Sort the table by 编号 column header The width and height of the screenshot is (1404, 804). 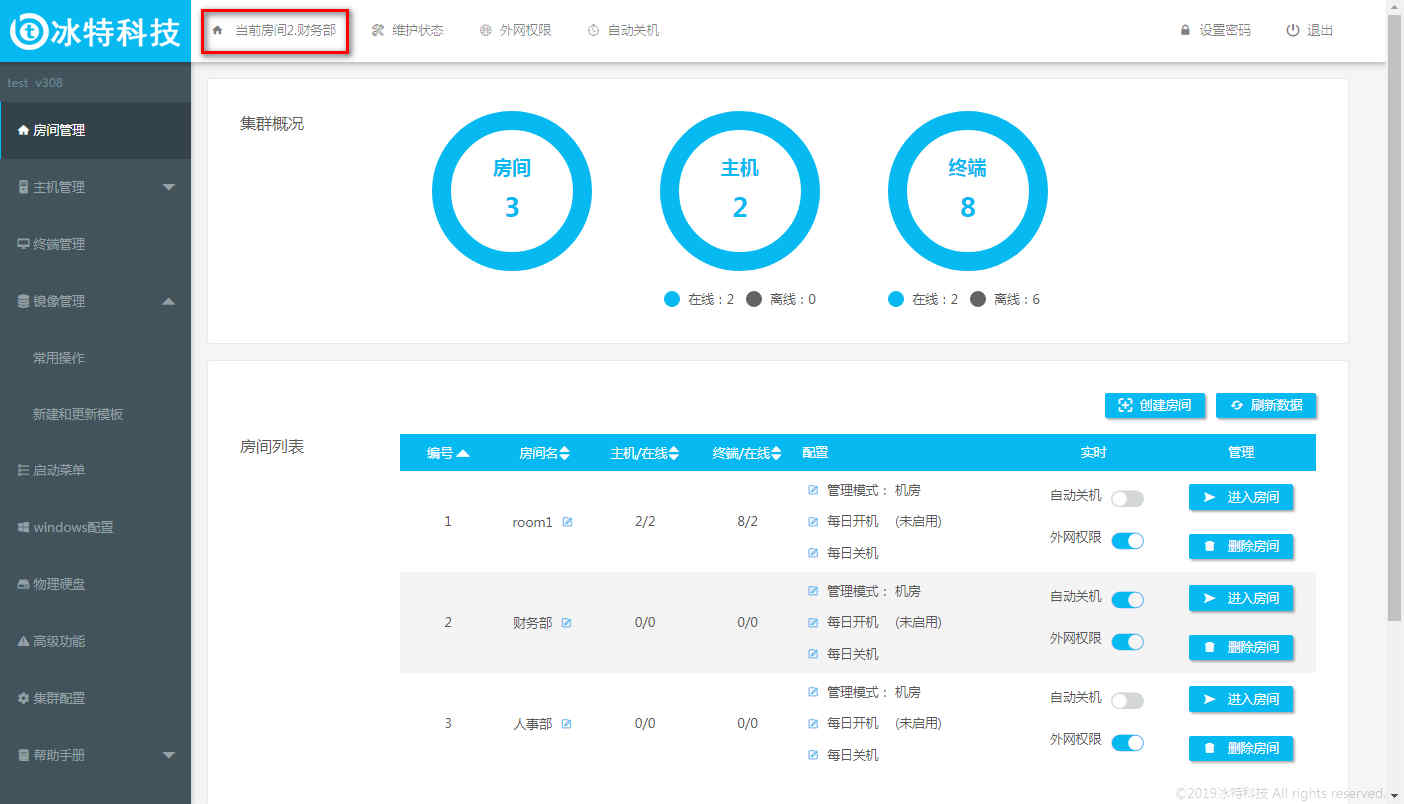click(x=447, y=453)
